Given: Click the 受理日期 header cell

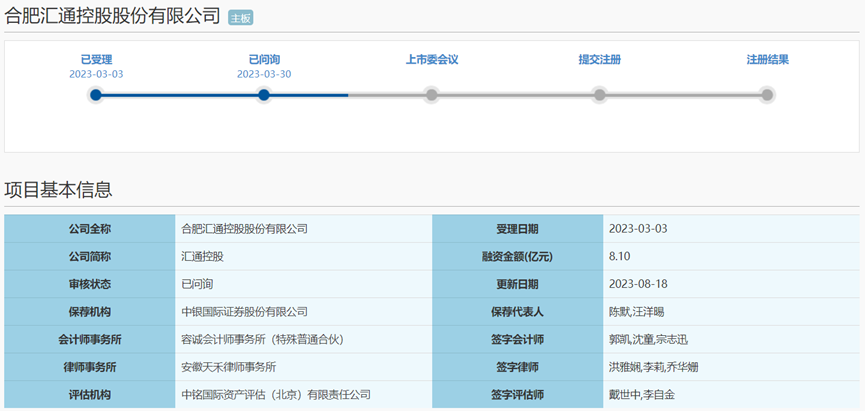Looking at the screenshot, I should [x=517, y=229].
